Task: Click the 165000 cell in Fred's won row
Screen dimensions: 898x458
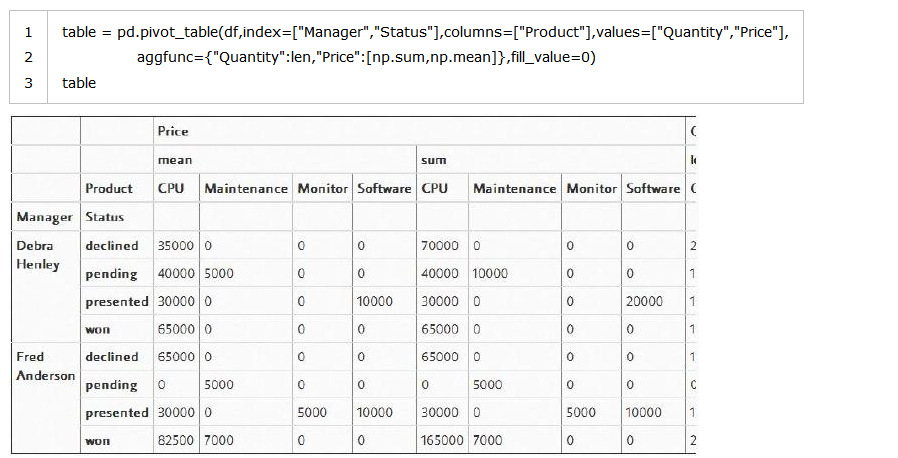Action: (442, 440)
